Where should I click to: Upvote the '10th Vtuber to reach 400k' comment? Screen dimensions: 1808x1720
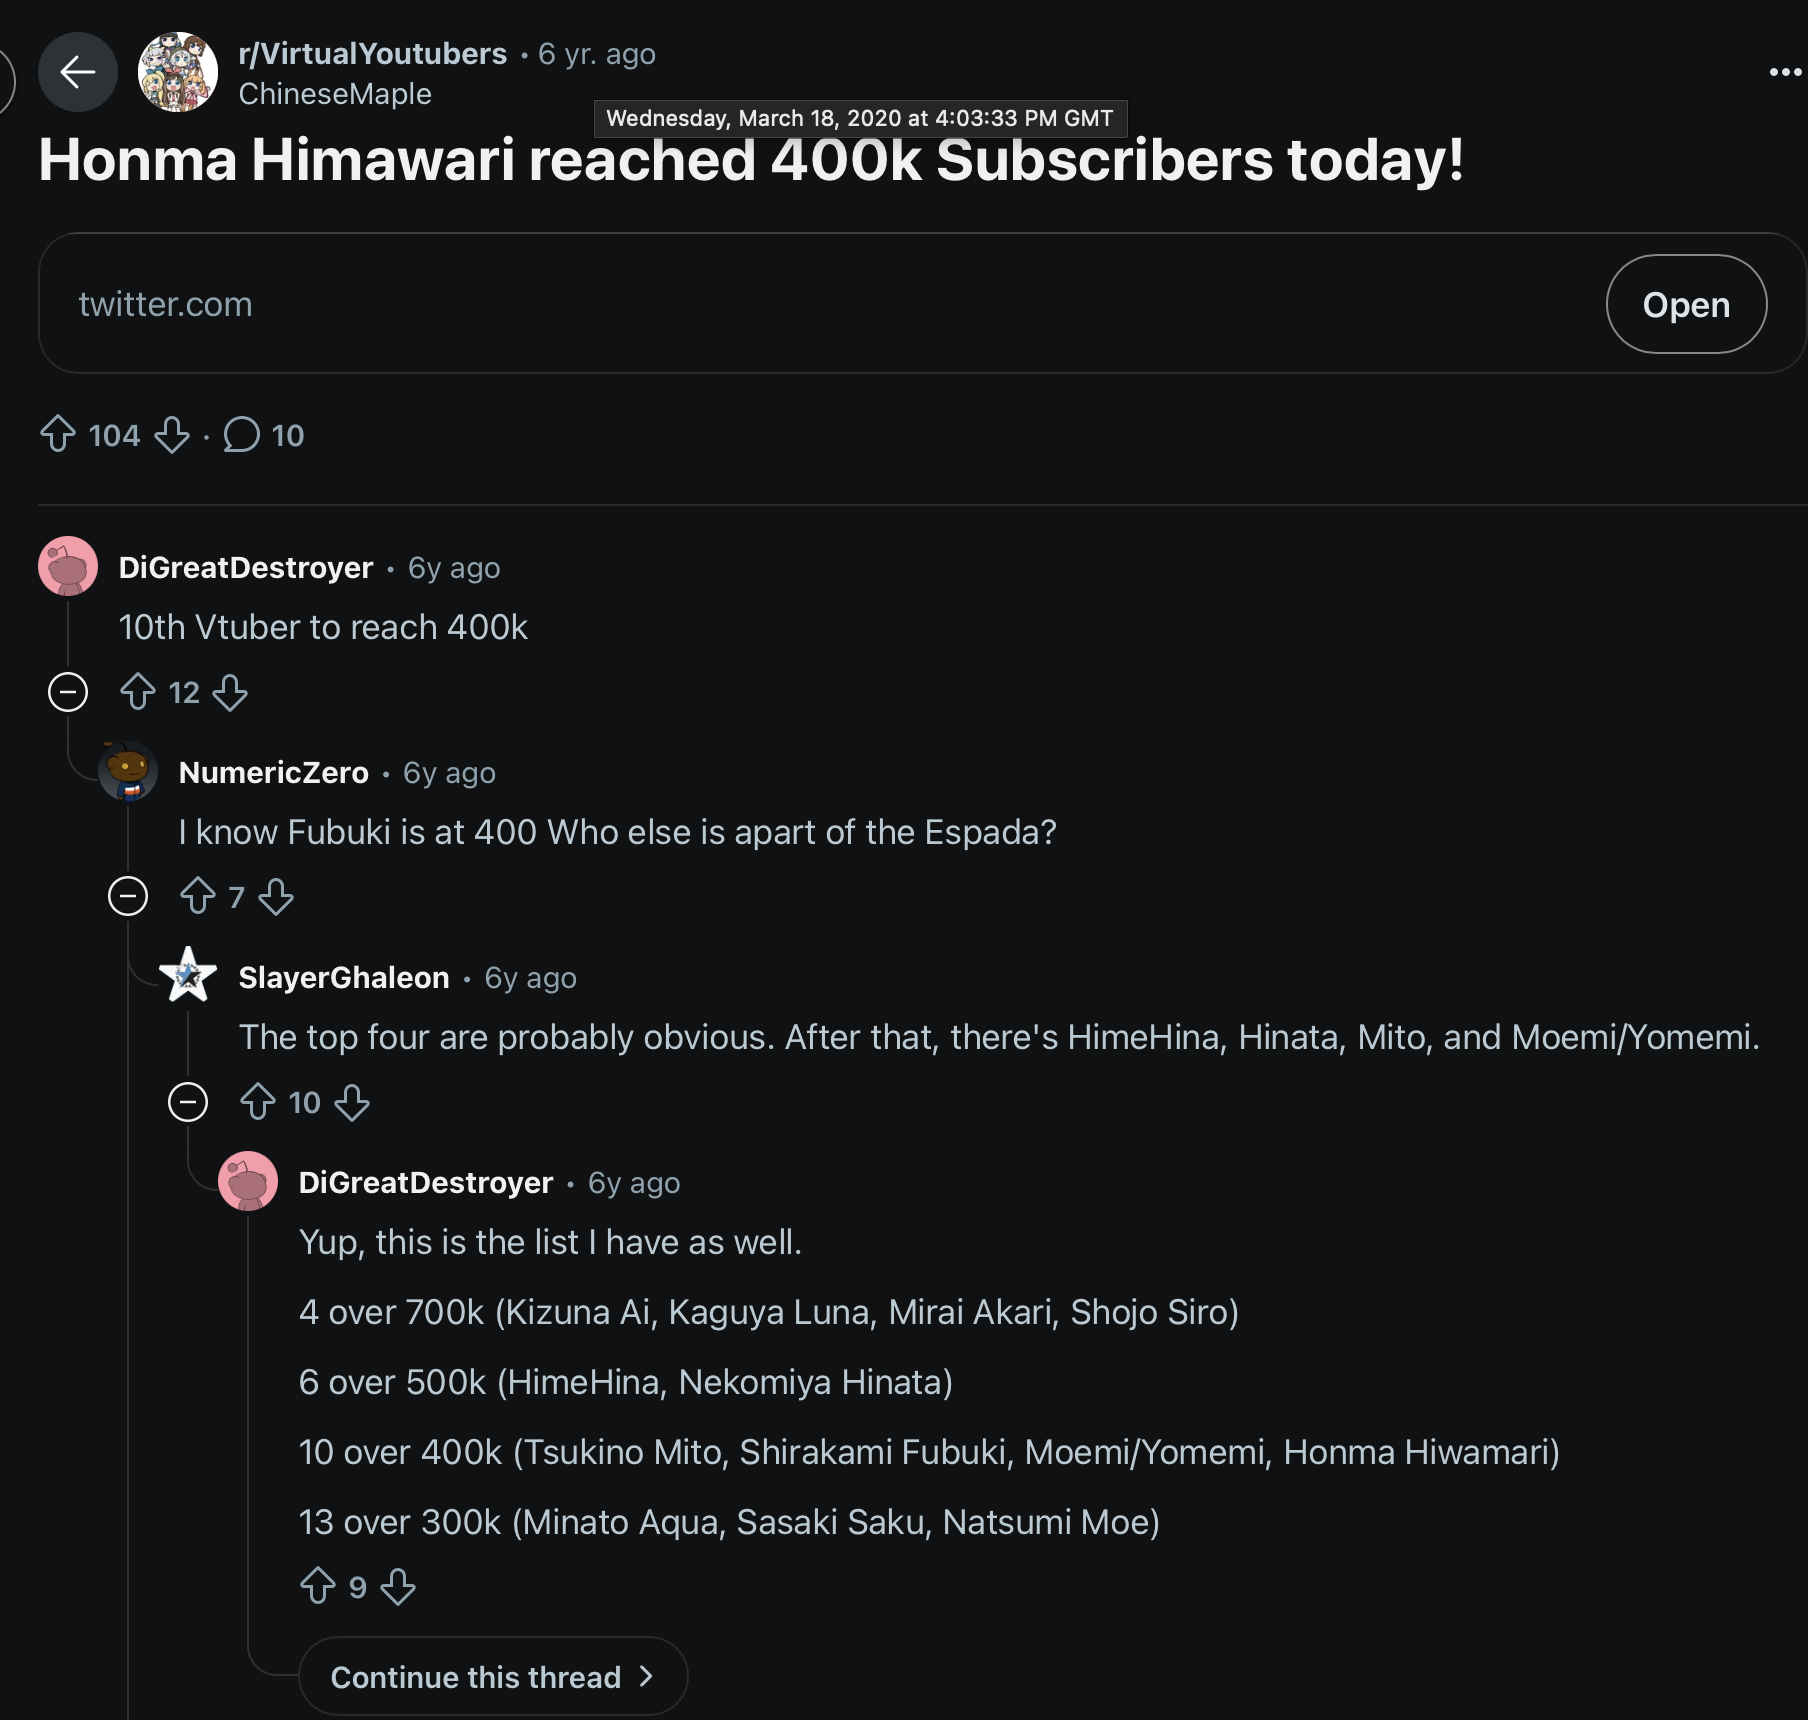coord(138,692)
